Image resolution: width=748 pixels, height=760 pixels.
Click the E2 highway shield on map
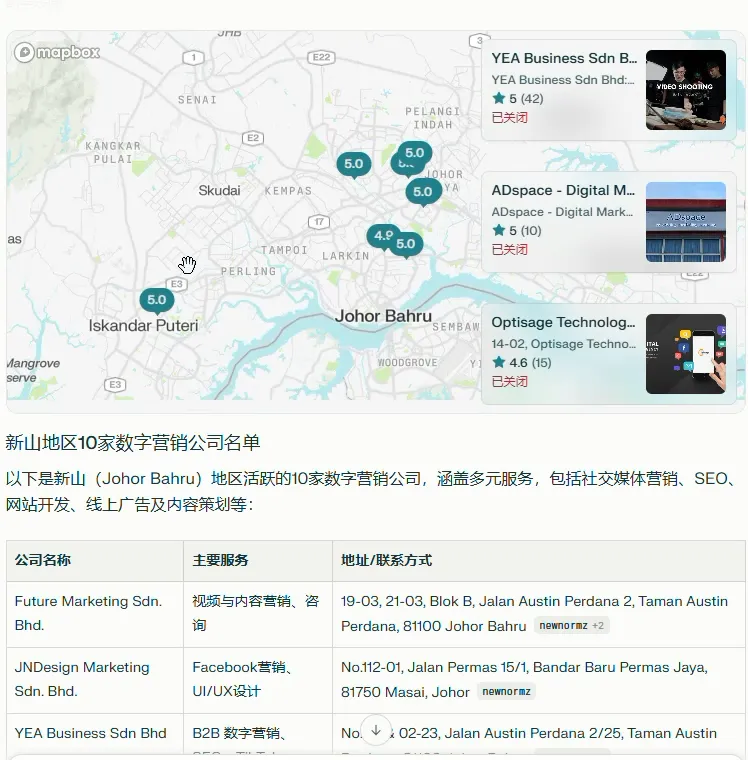(253, 138)
